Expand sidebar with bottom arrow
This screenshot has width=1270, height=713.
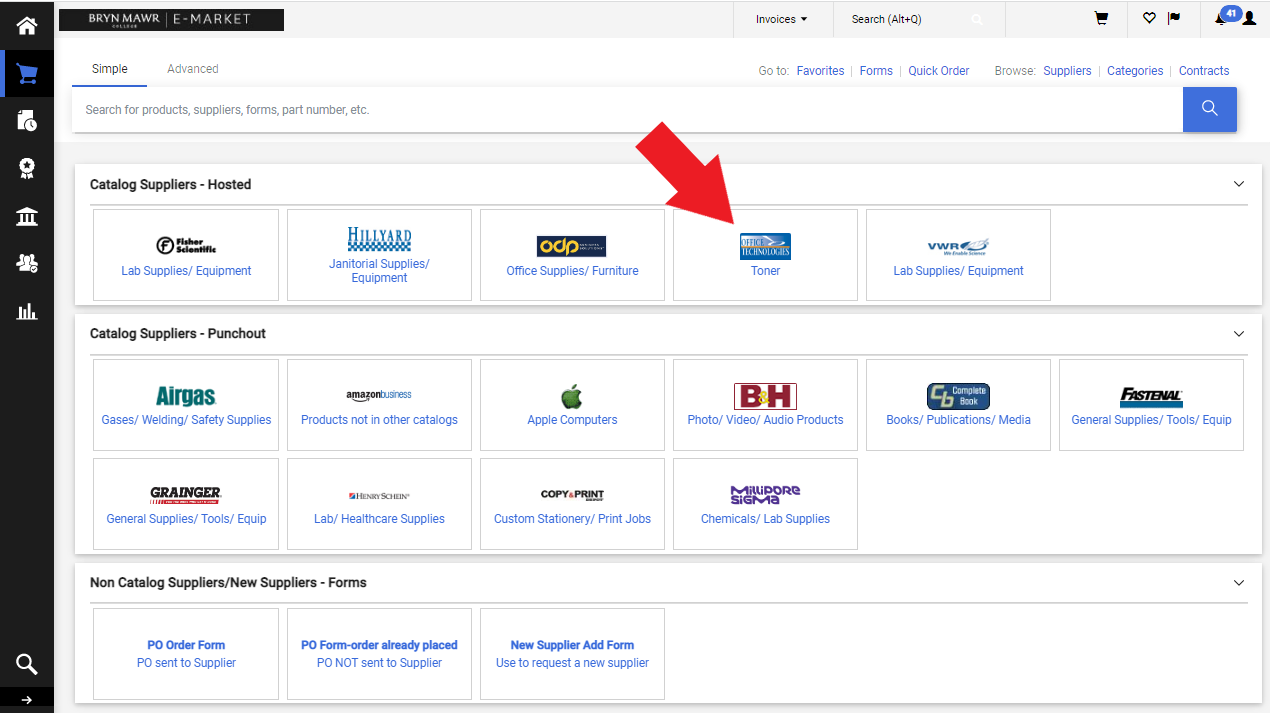coord(27,700)
